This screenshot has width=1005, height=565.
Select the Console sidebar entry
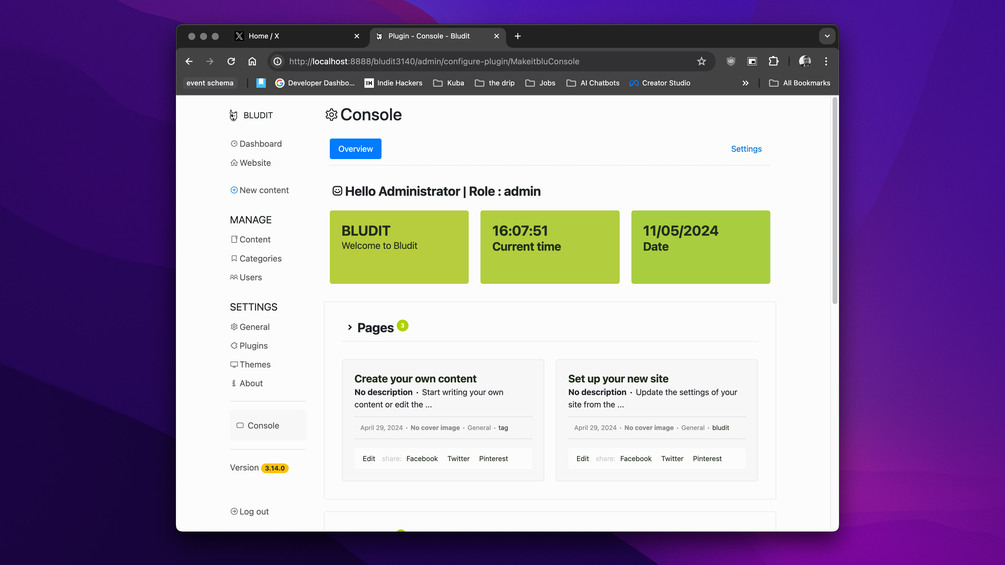coord(268,425)
